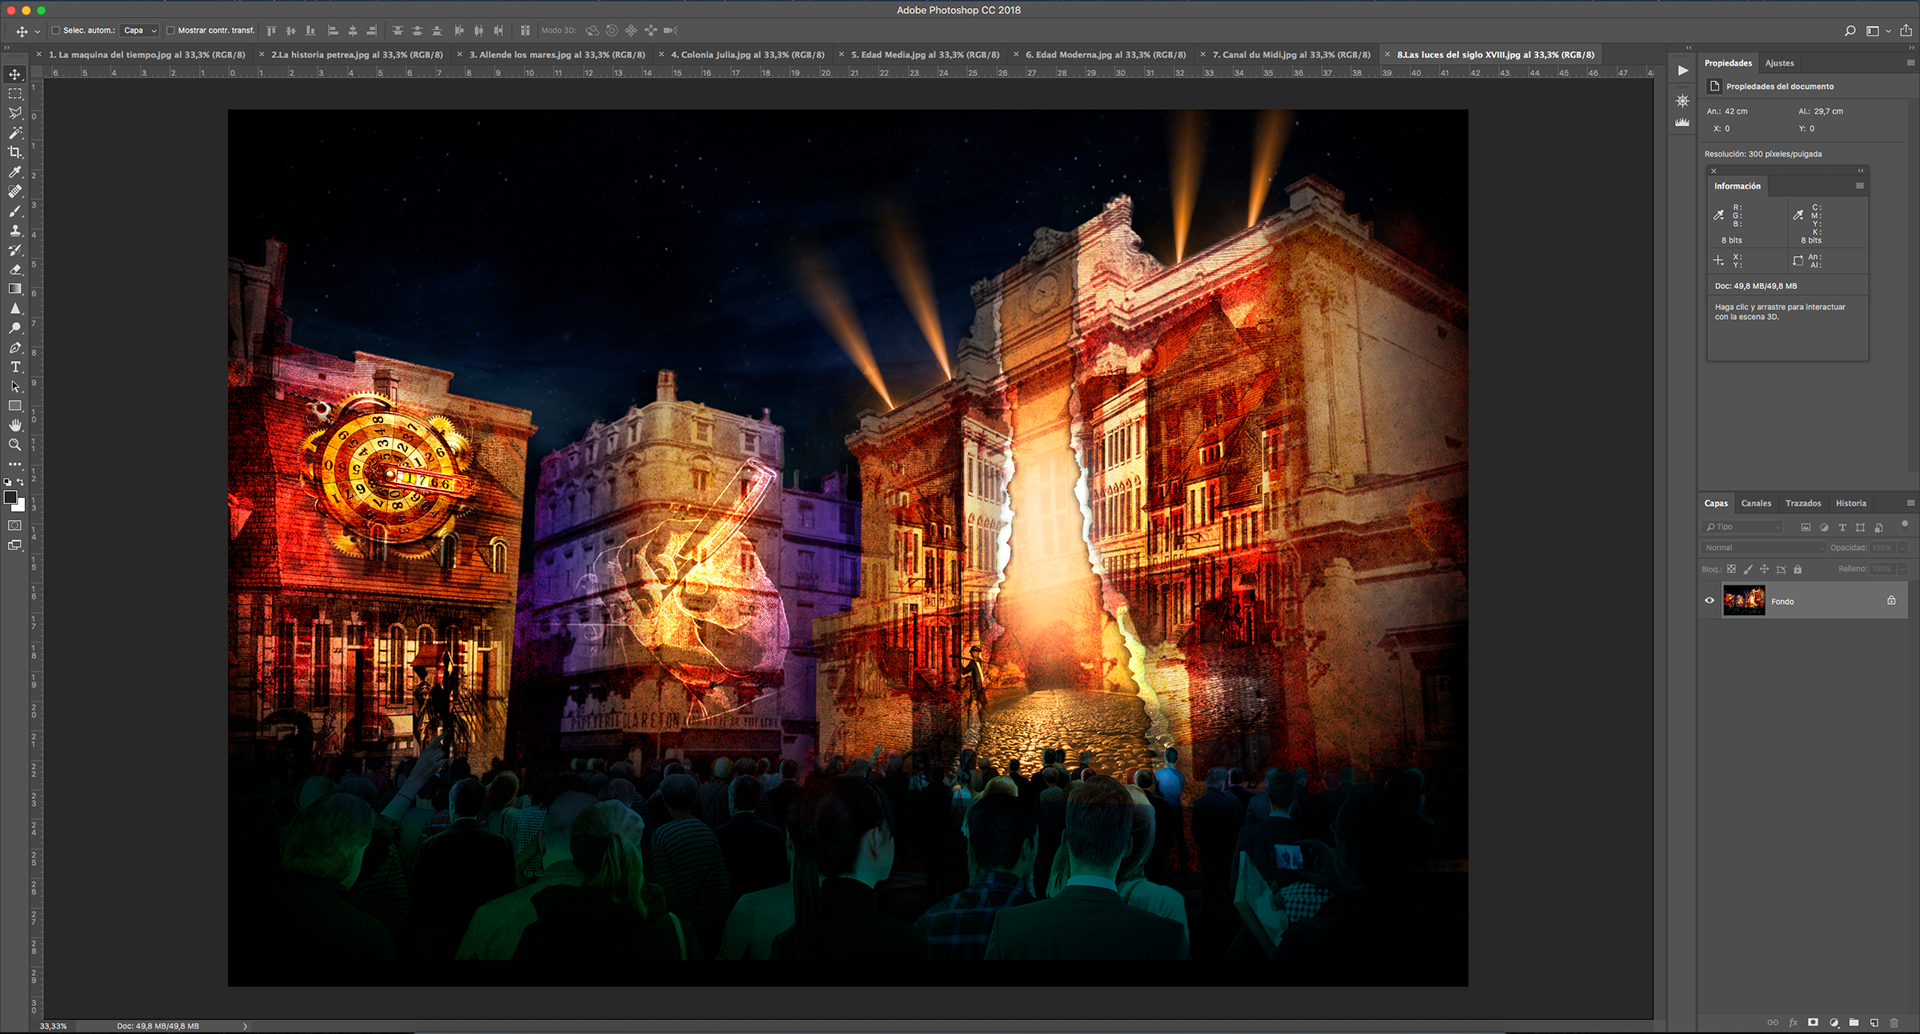1920x1034 pixels.
Task: Select the Move tool
Action: 15,75
